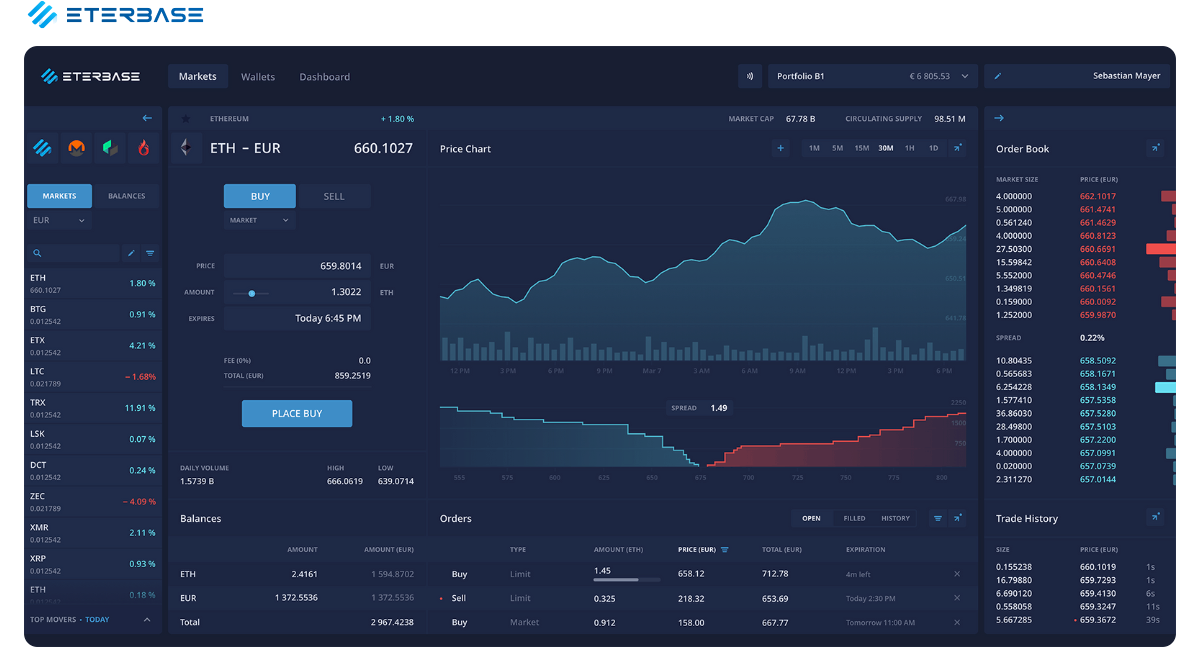Show the Balances list in the sidebar
This screenshot has width=1201, height=664.
(x=126, y=196)
